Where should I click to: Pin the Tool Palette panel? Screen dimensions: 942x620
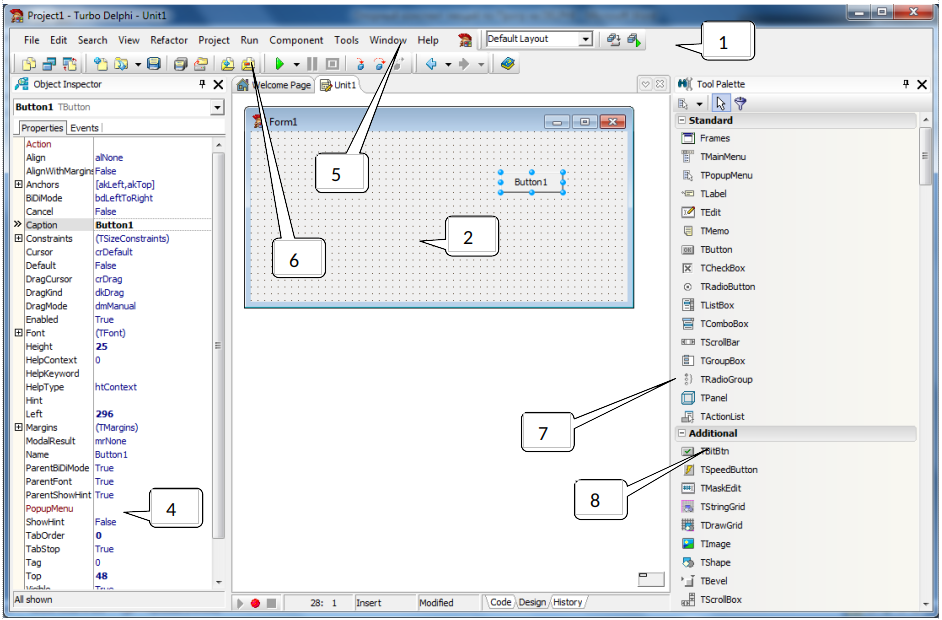[906, 85]
